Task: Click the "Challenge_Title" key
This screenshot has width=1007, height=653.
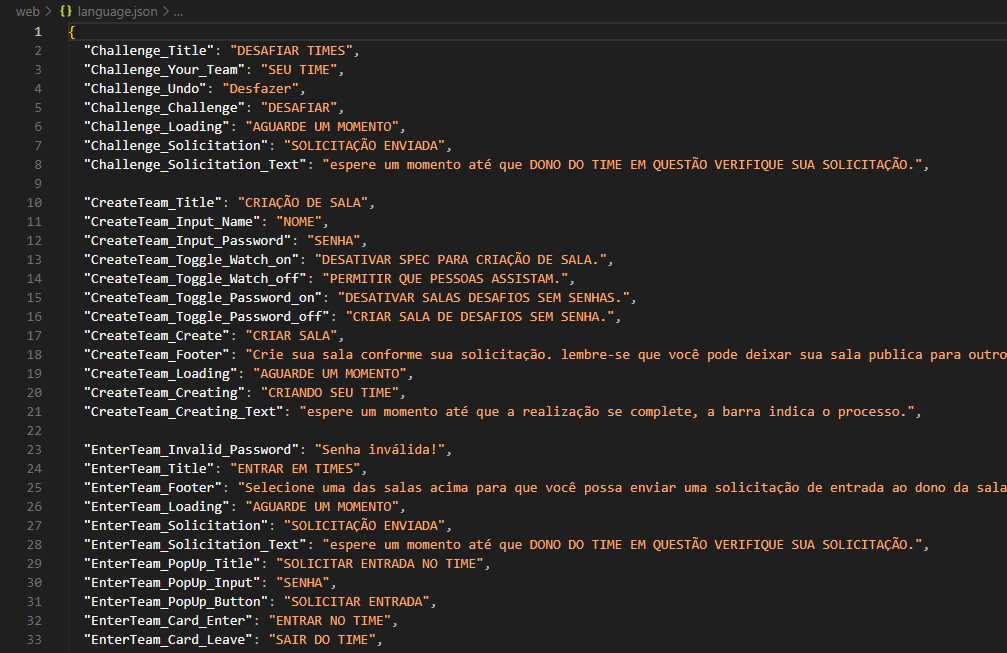Action: 150,50
